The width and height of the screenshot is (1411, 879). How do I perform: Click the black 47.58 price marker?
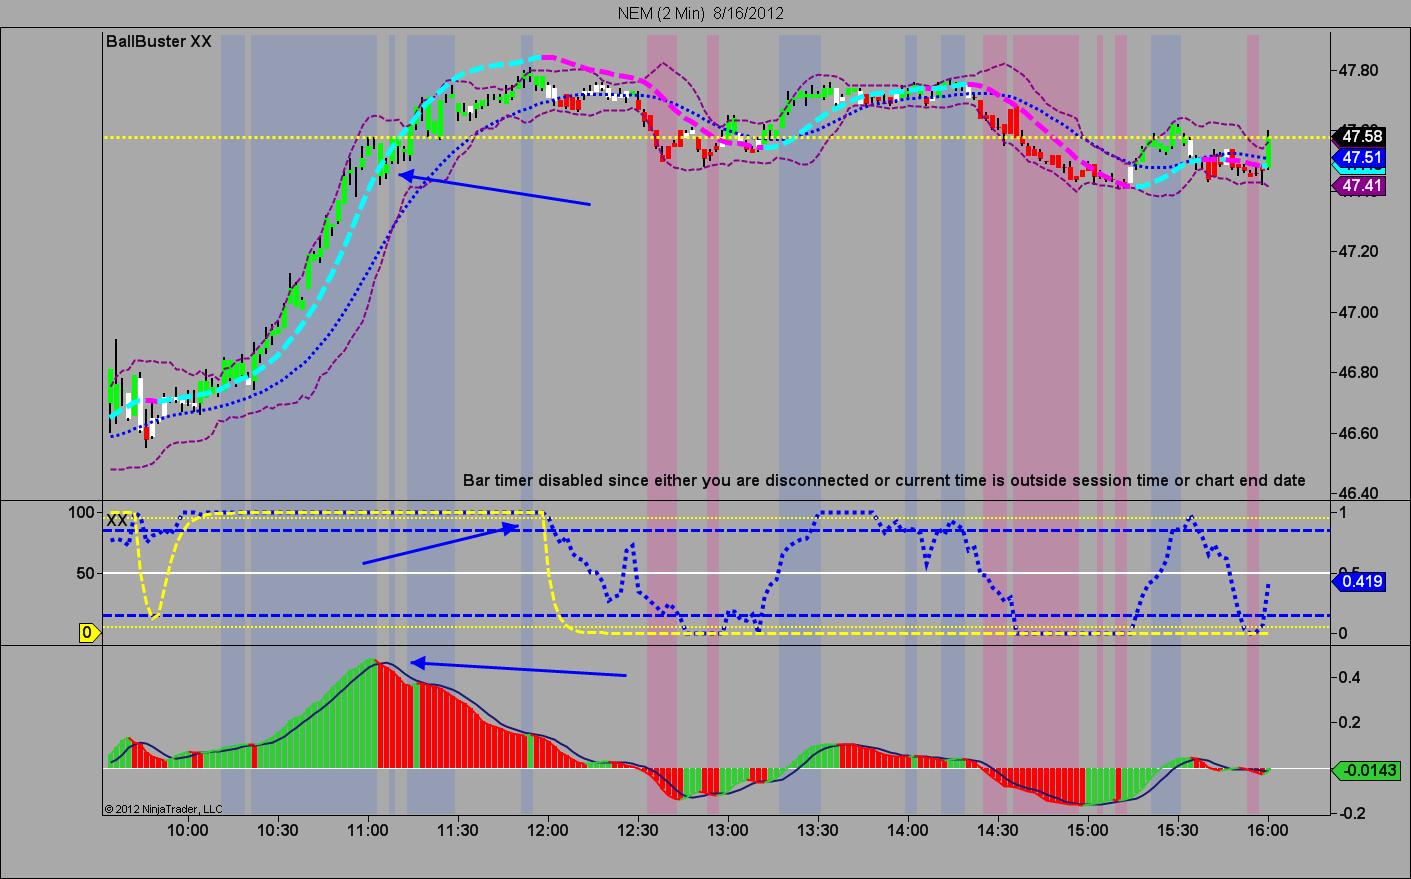pos(1361,136)
